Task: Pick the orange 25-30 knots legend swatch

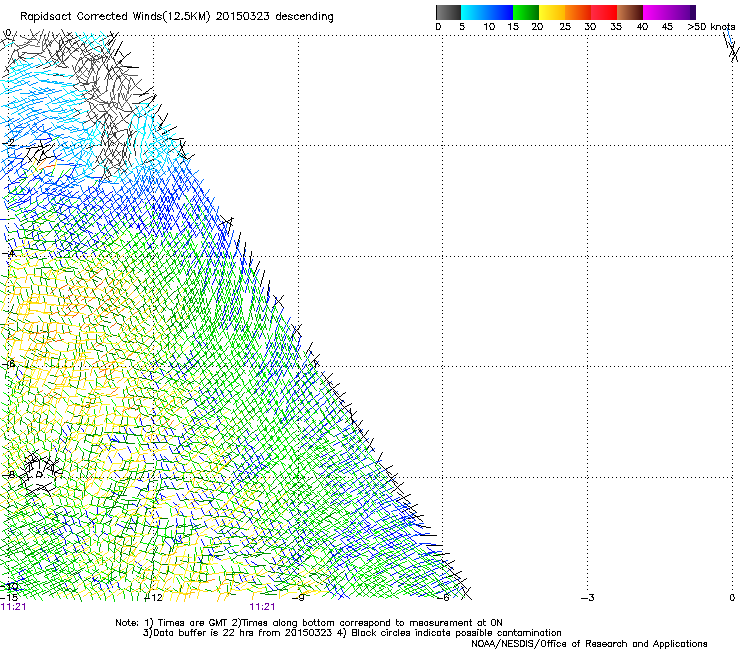Action: [578, 12]
